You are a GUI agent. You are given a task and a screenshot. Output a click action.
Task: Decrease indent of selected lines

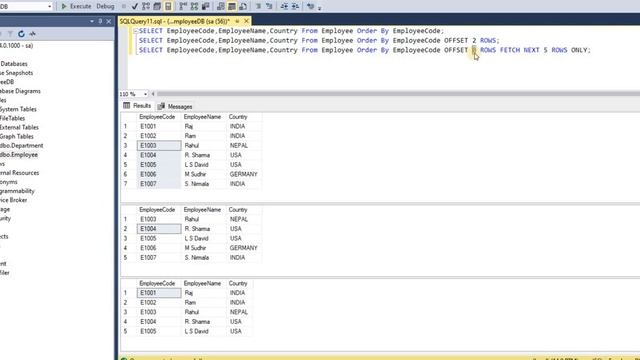tap(284, 7)
